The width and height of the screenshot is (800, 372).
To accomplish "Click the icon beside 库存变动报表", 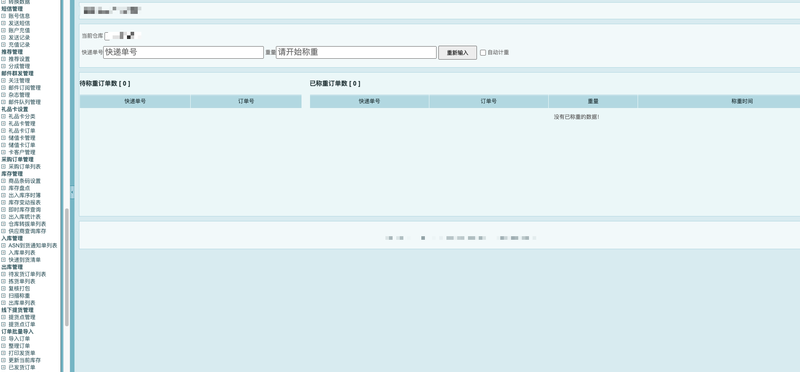I will point(4,202).
